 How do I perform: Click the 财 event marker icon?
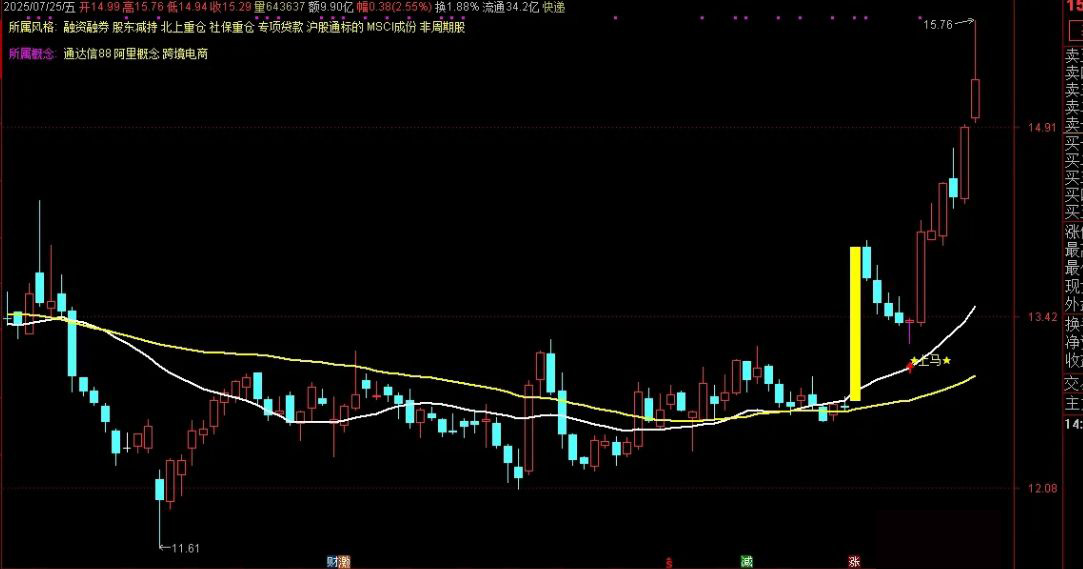332,562
